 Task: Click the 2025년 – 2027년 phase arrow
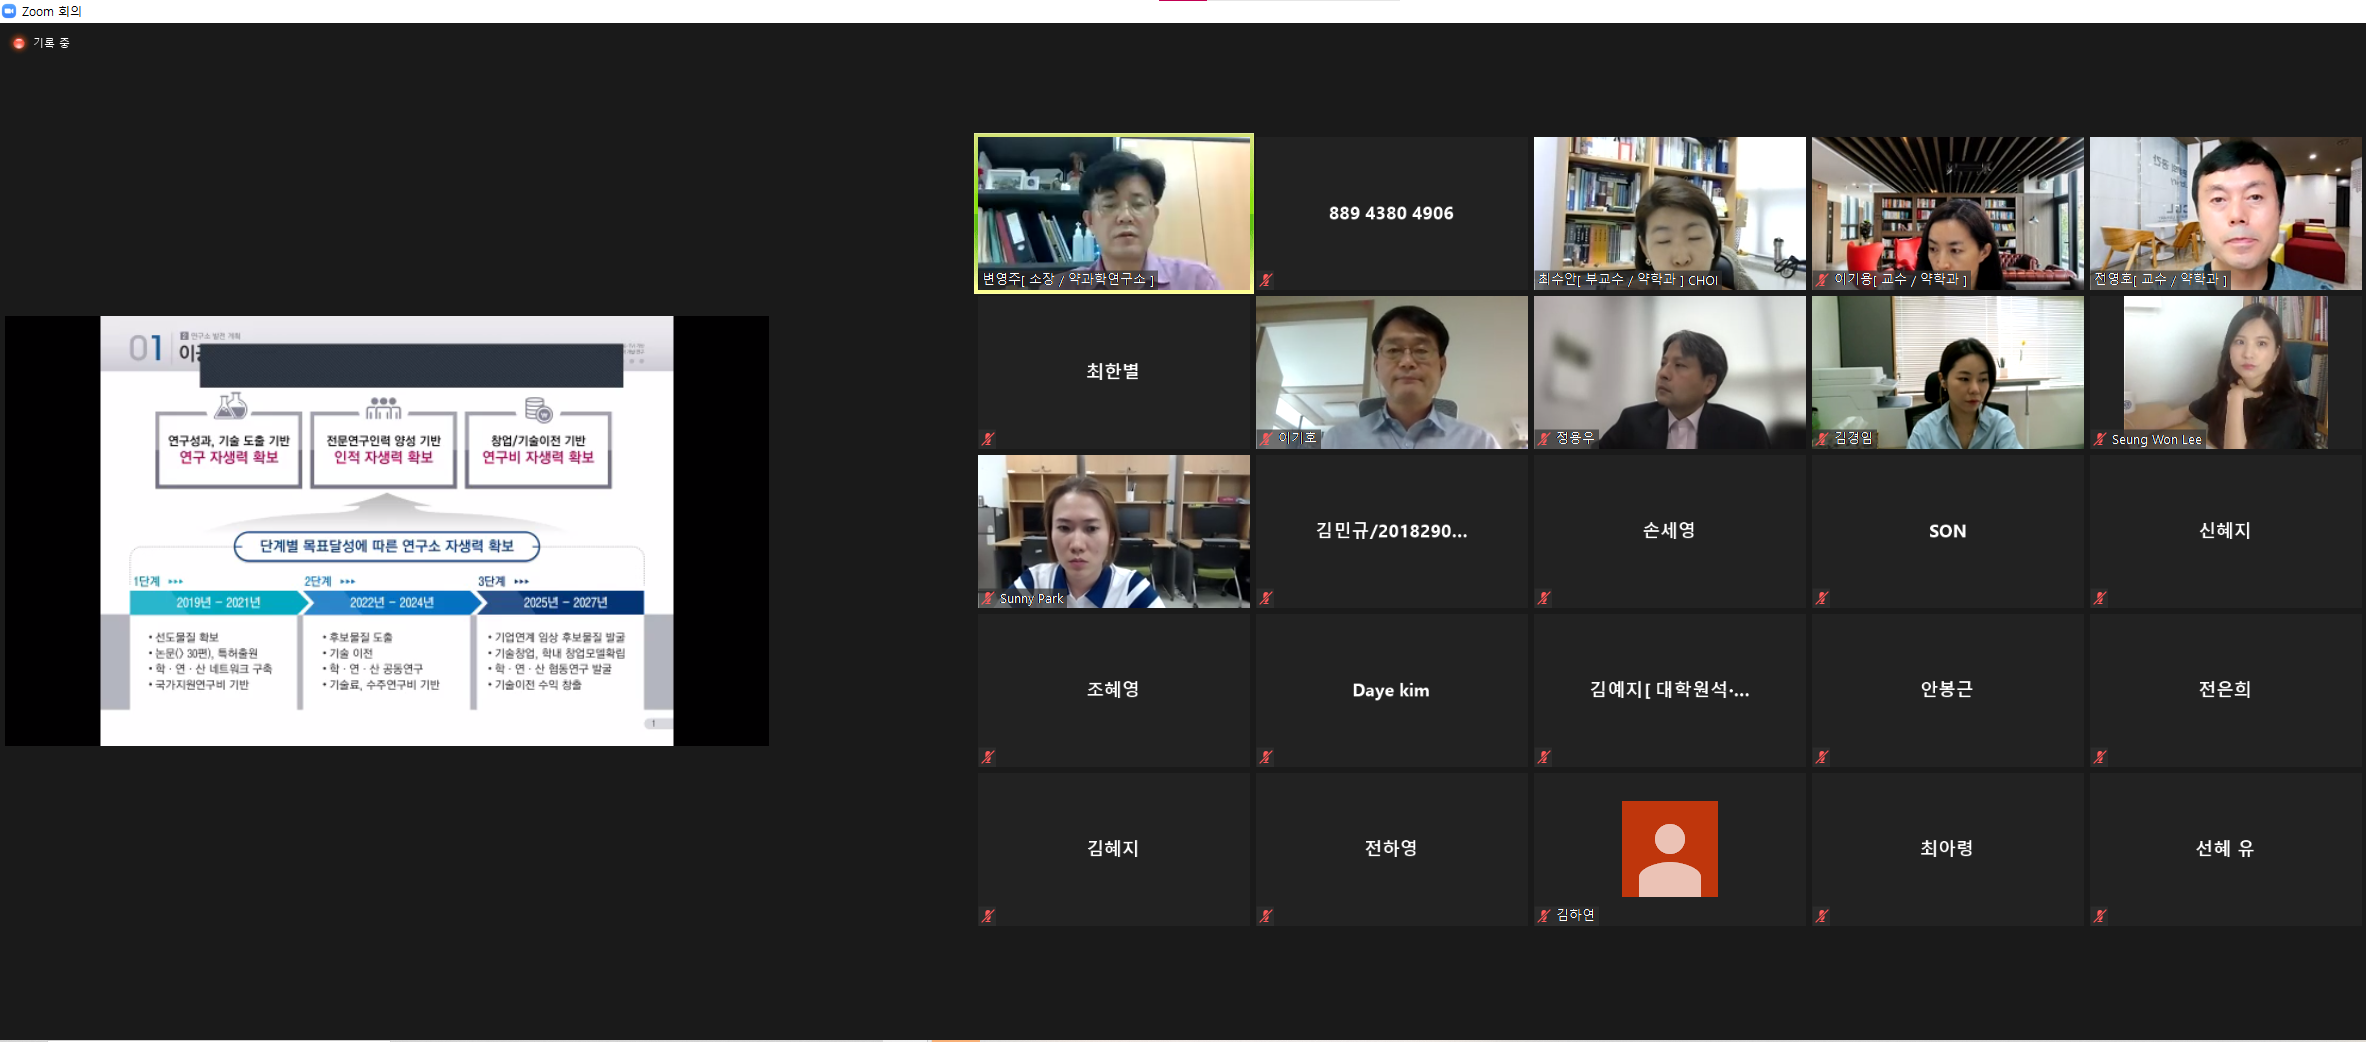point(565,602)
